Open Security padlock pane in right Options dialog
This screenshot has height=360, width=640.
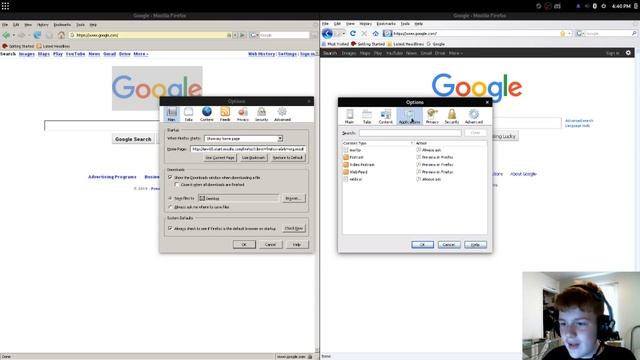pos(451,116)
